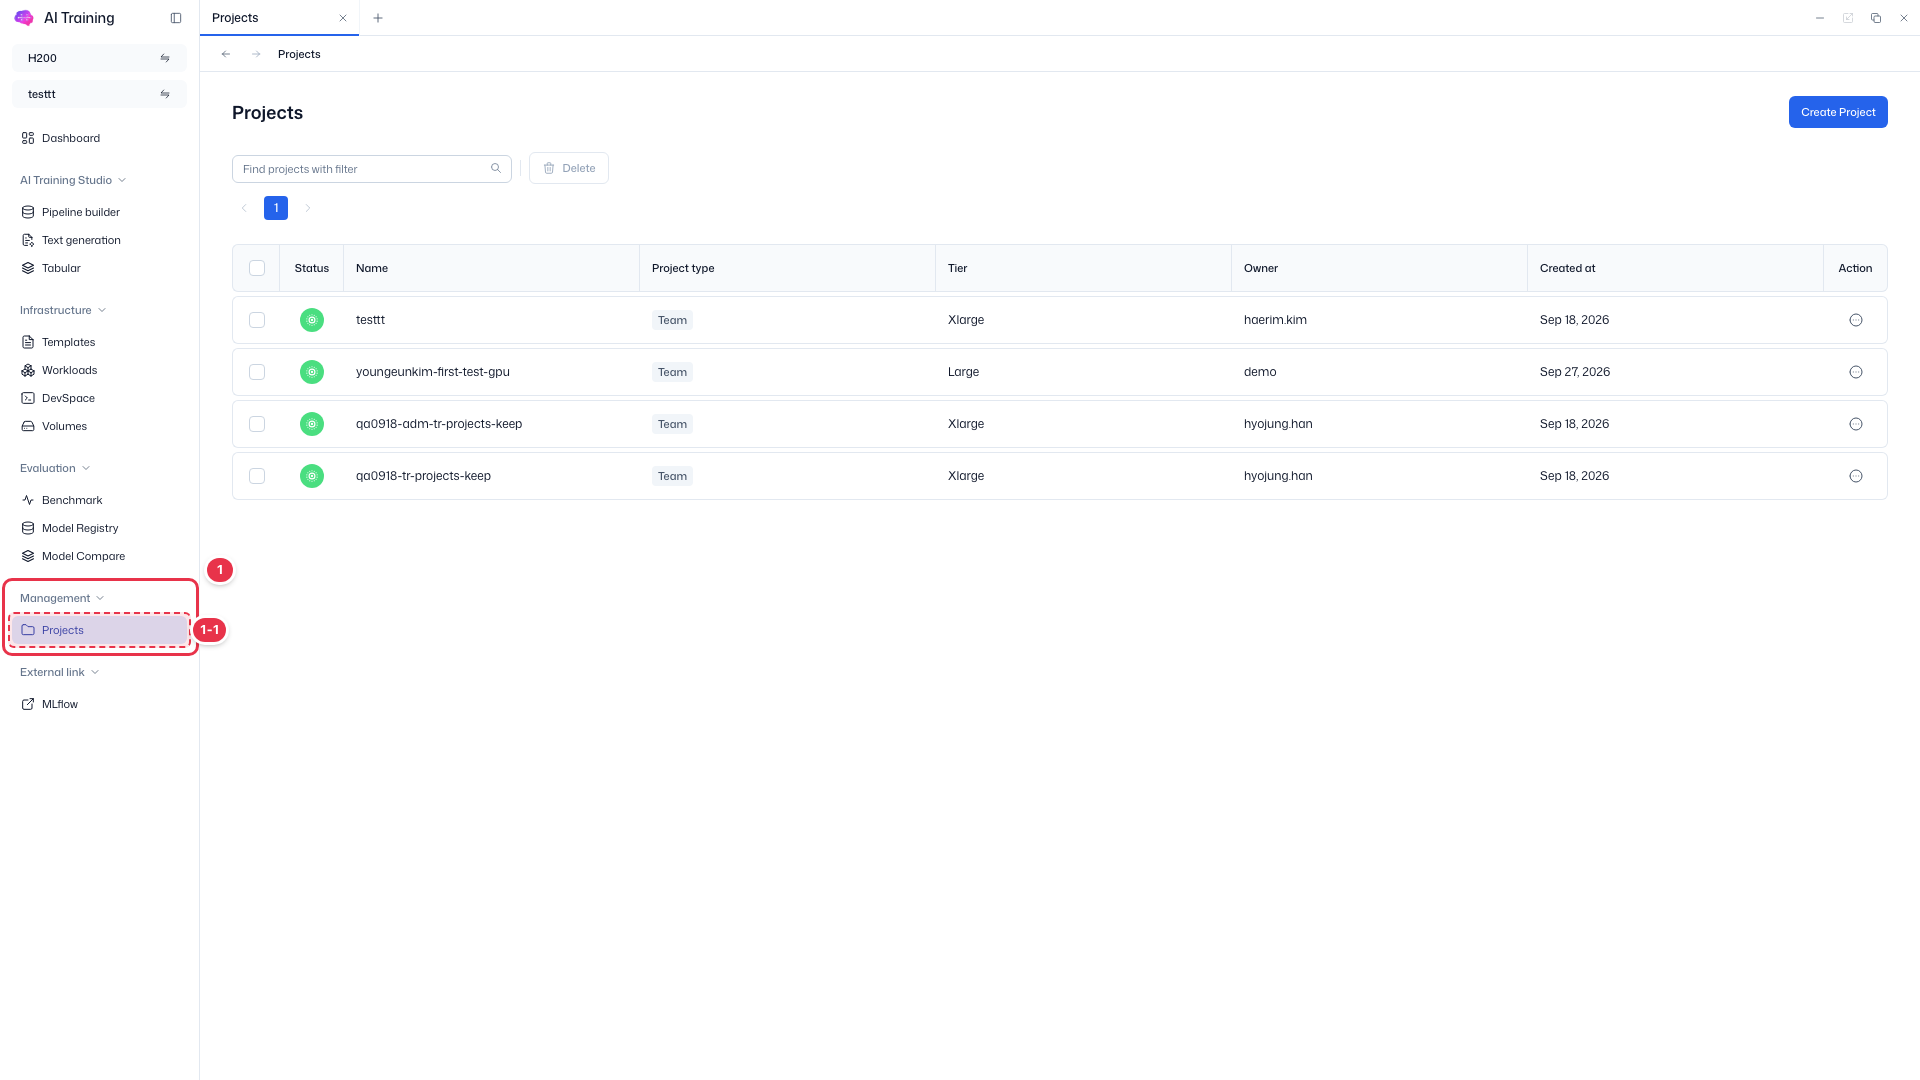Open action menu for testtt row

point(1856,320)
